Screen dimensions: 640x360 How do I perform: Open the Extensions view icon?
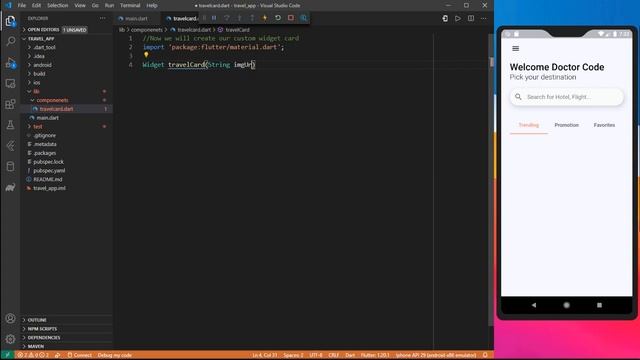(x=11, y=104)
